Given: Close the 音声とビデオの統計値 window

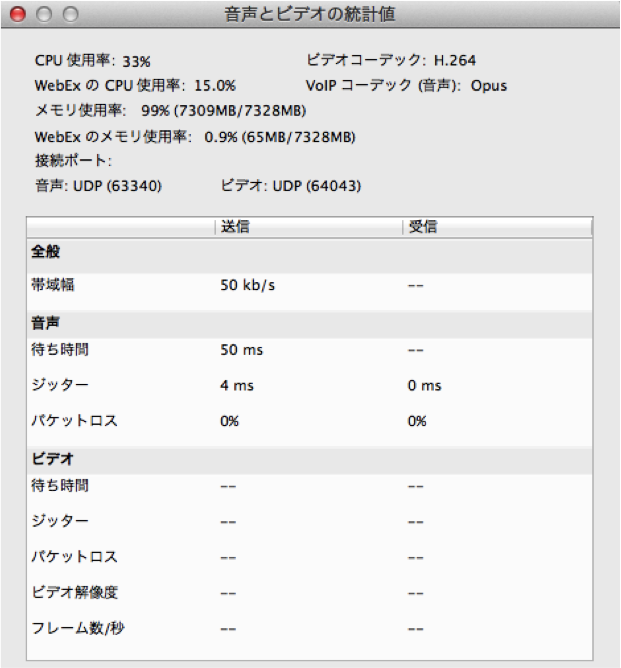Looking at the screenshot, I should click(x=17, y=14).
